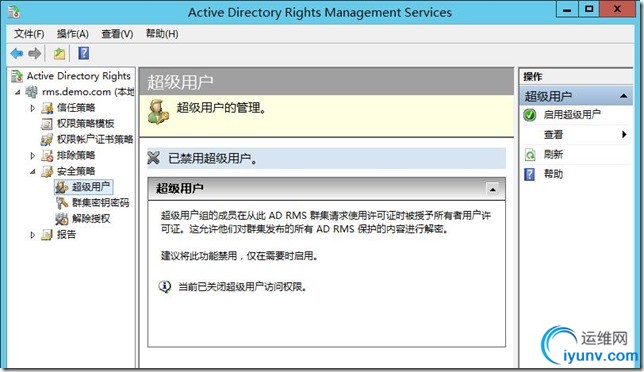Open the 操作(A) menu

(73, 34)
